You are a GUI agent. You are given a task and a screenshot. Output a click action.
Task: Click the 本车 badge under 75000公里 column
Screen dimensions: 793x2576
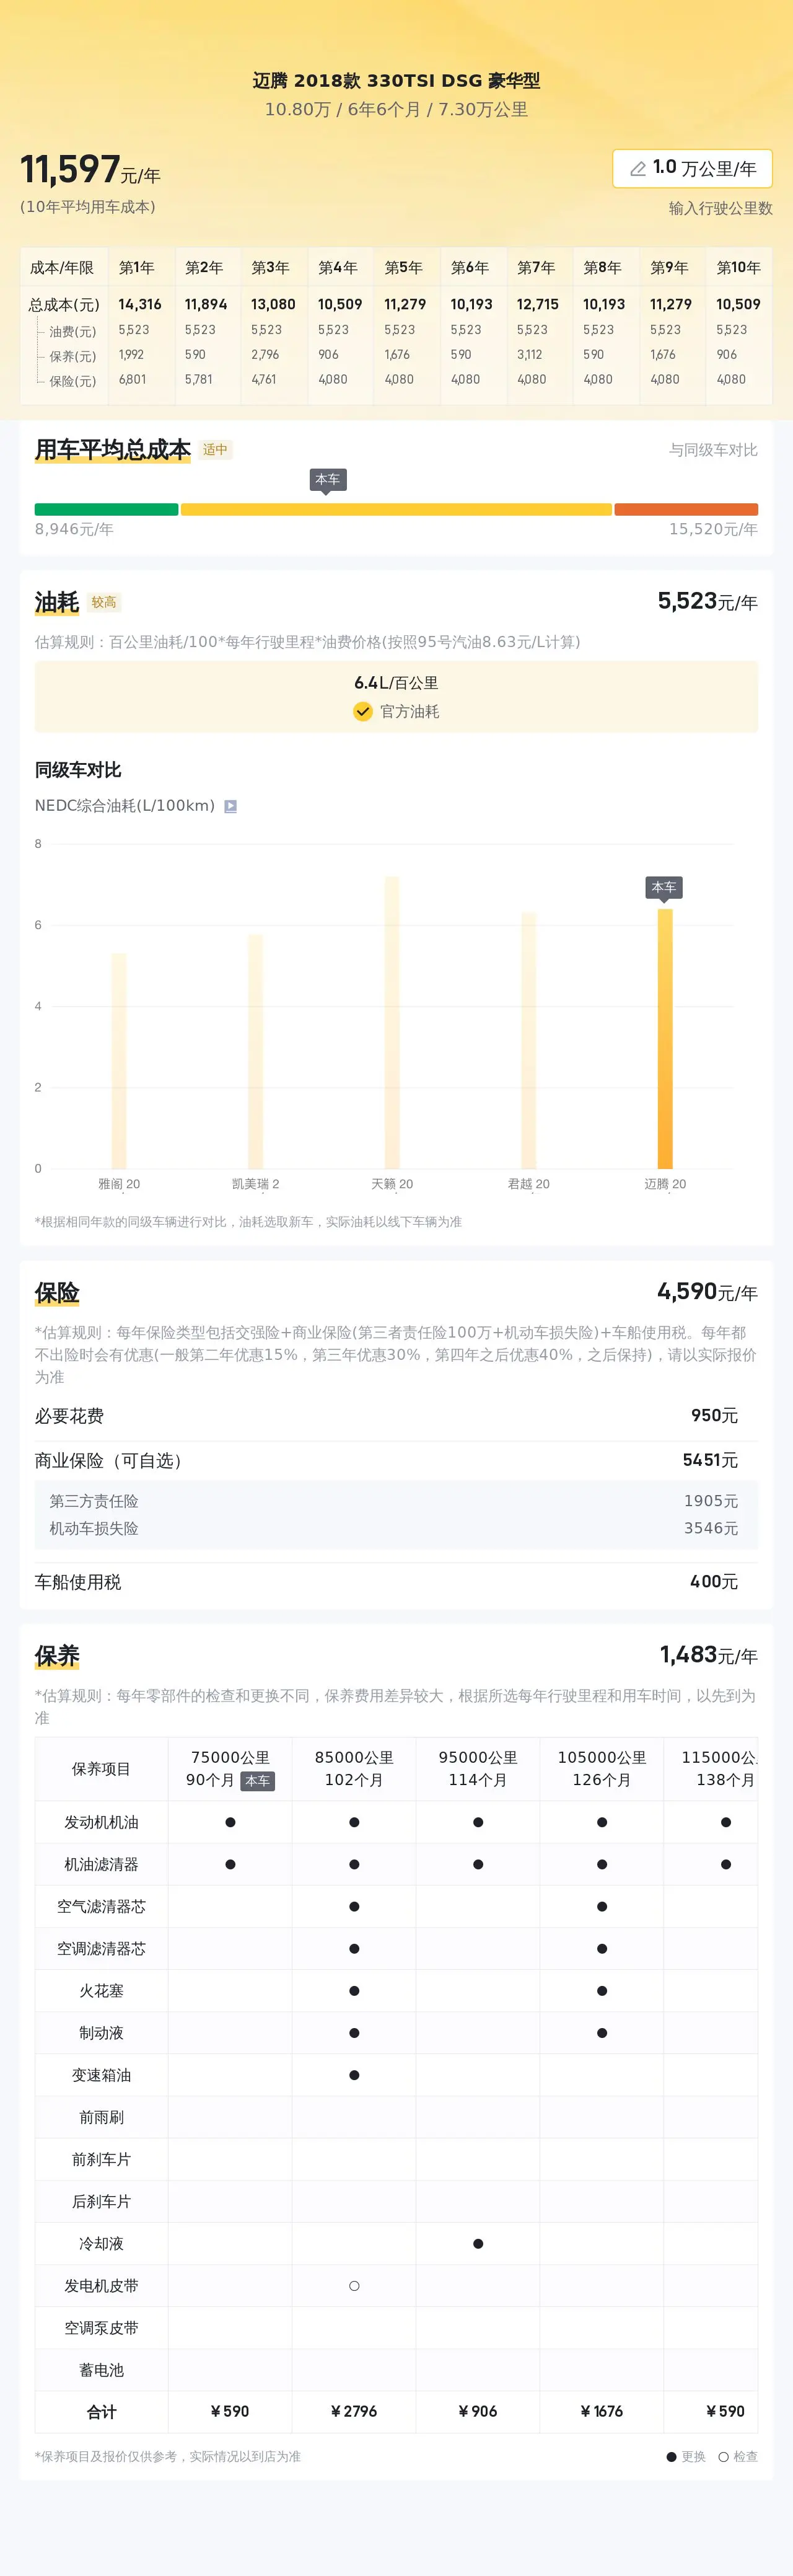coord(257,1781)
